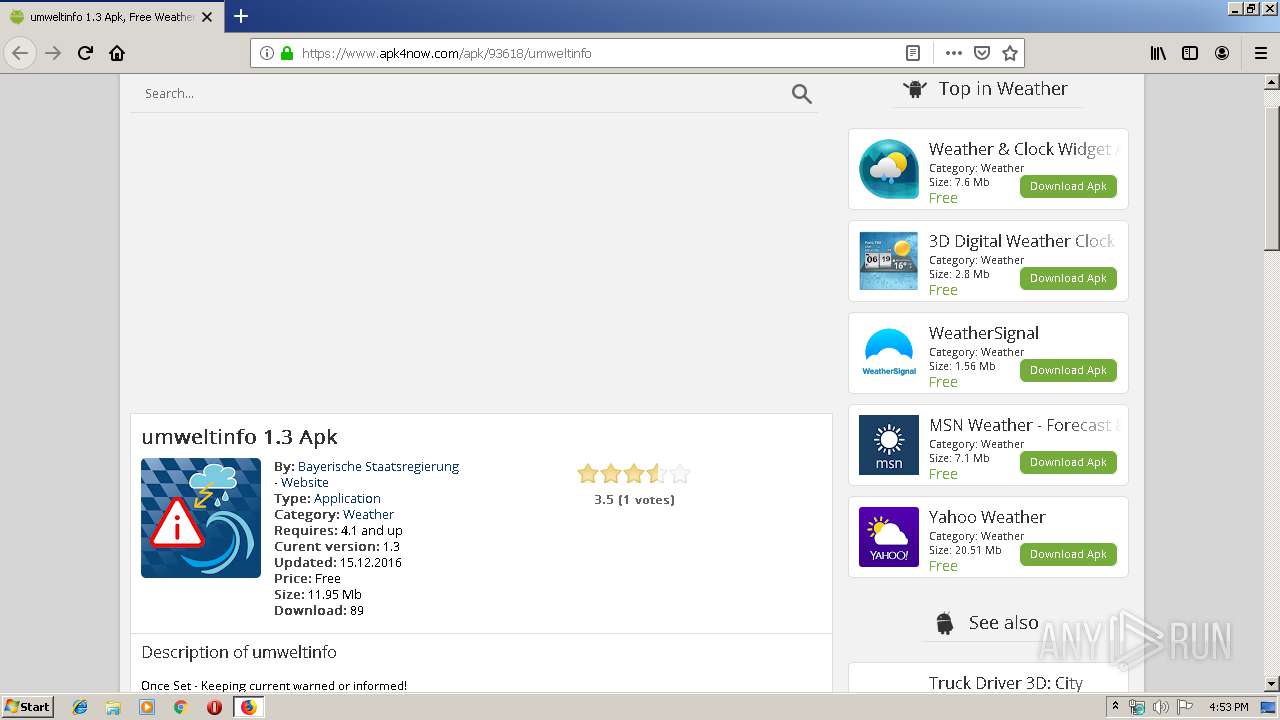Go back to previous page
This screenshot has width=1280, height=720.
pyautogui.click(x=20, y=53)
